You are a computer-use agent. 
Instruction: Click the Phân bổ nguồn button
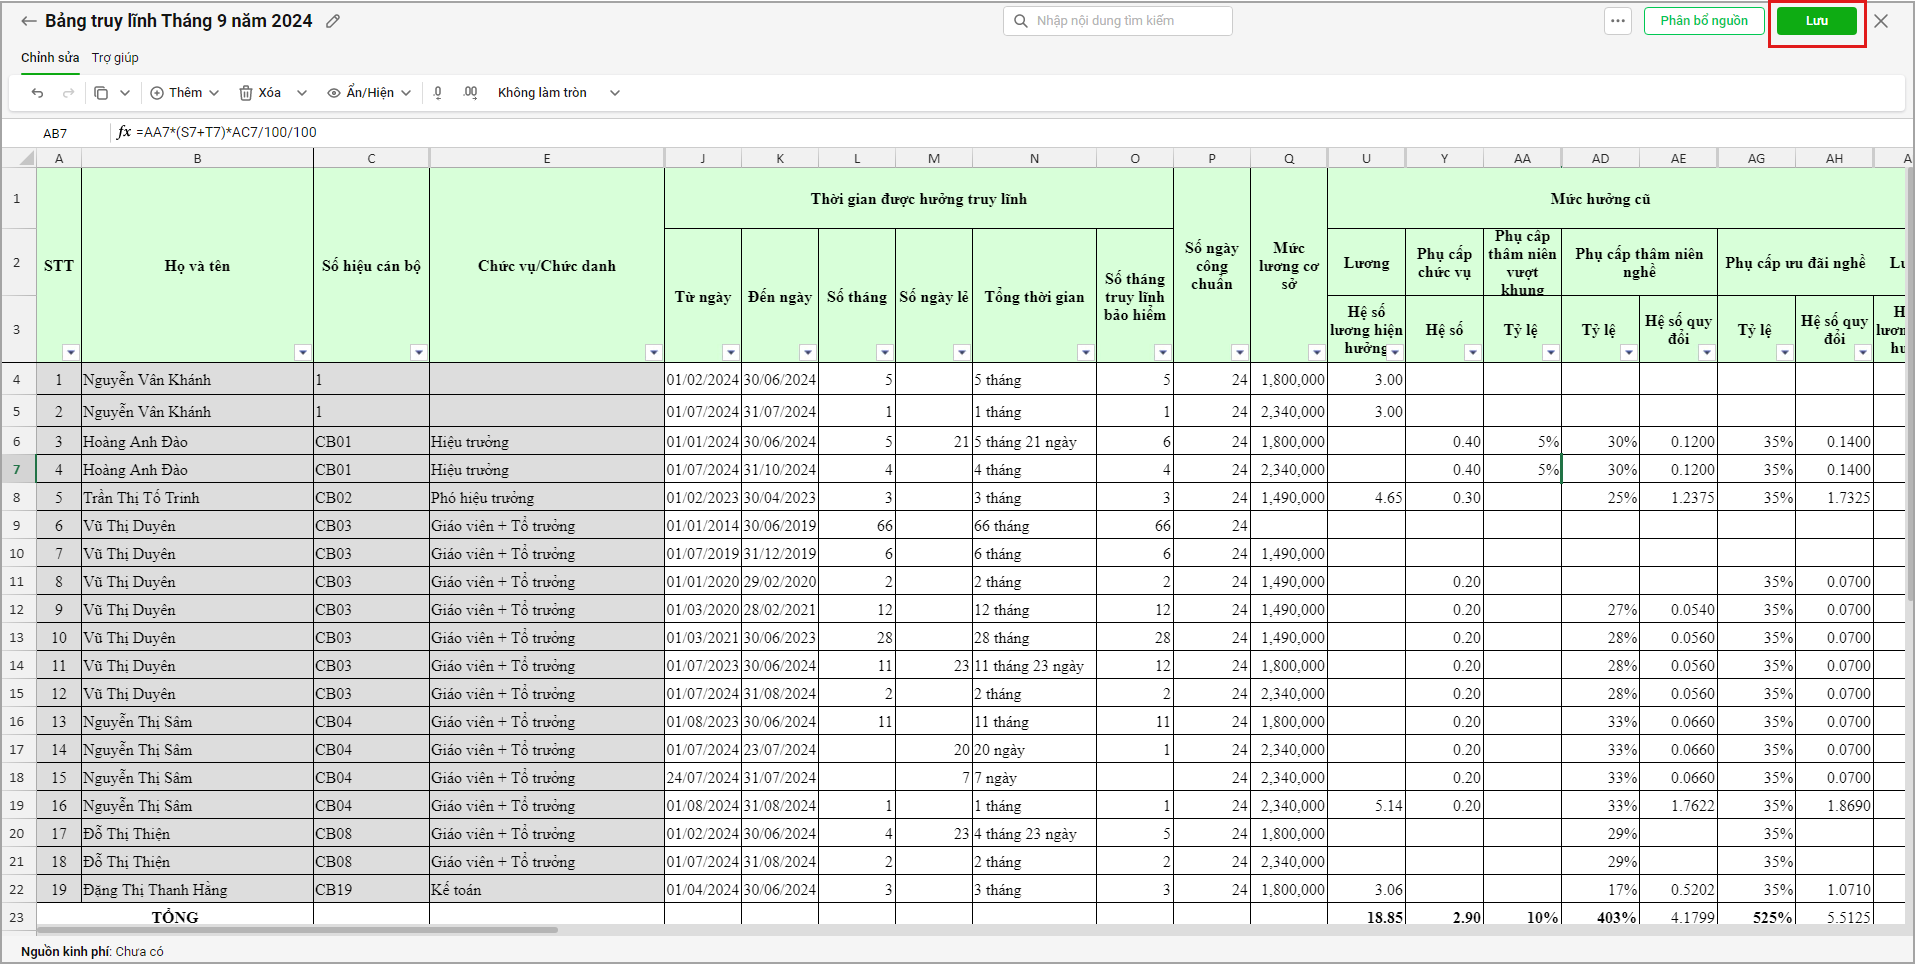tap(1703, 21)
